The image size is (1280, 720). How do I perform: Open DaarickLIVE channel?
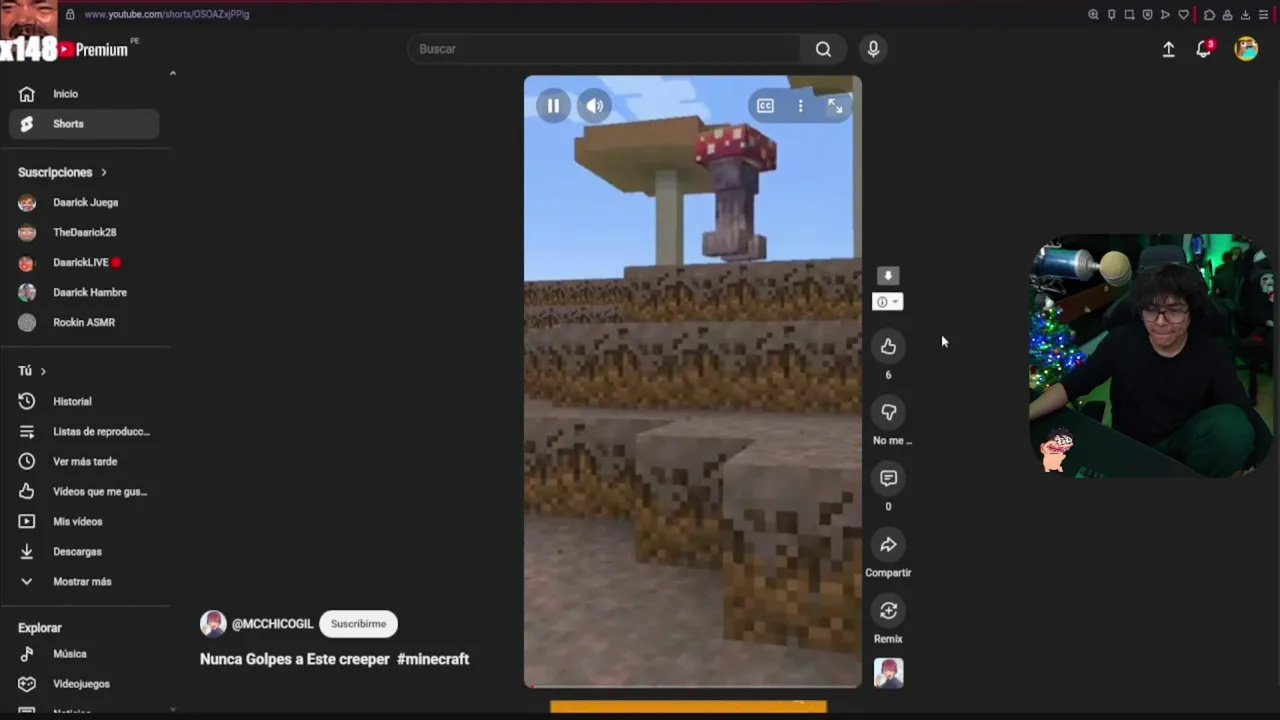tap(85, 262)
